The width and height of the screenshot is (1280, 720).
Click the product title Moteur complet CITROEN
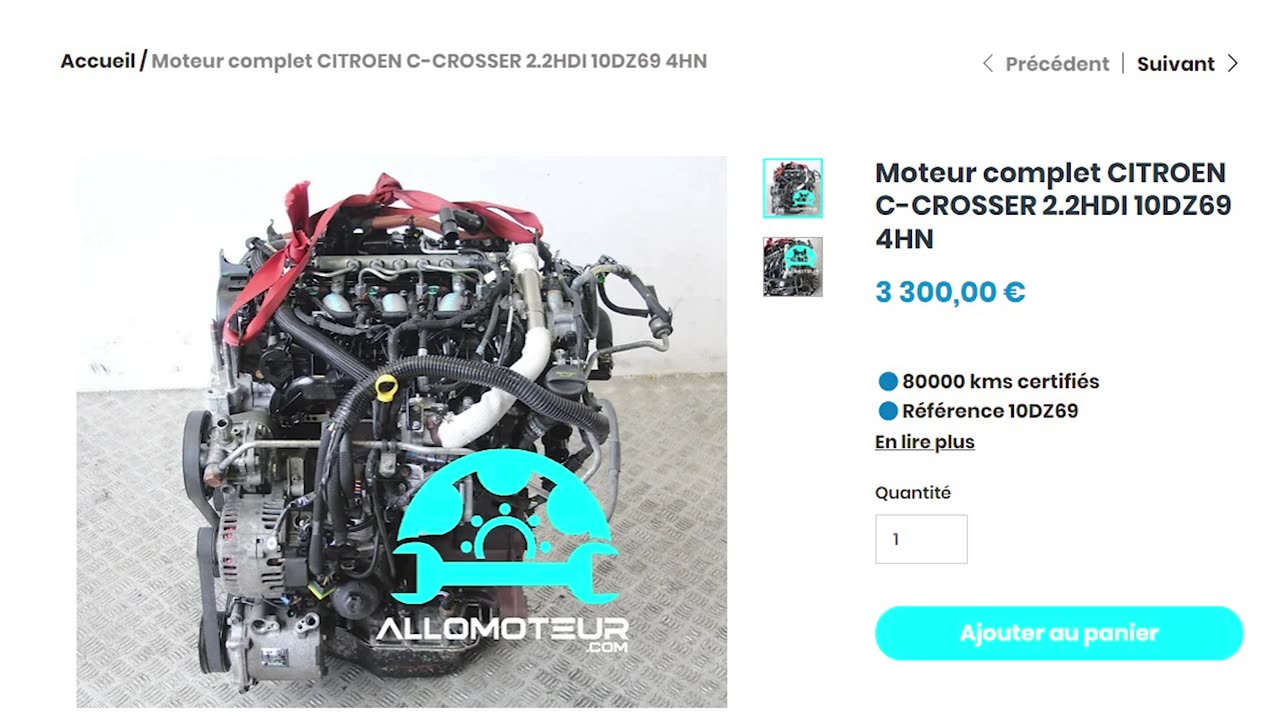(x=1053, y=206)
